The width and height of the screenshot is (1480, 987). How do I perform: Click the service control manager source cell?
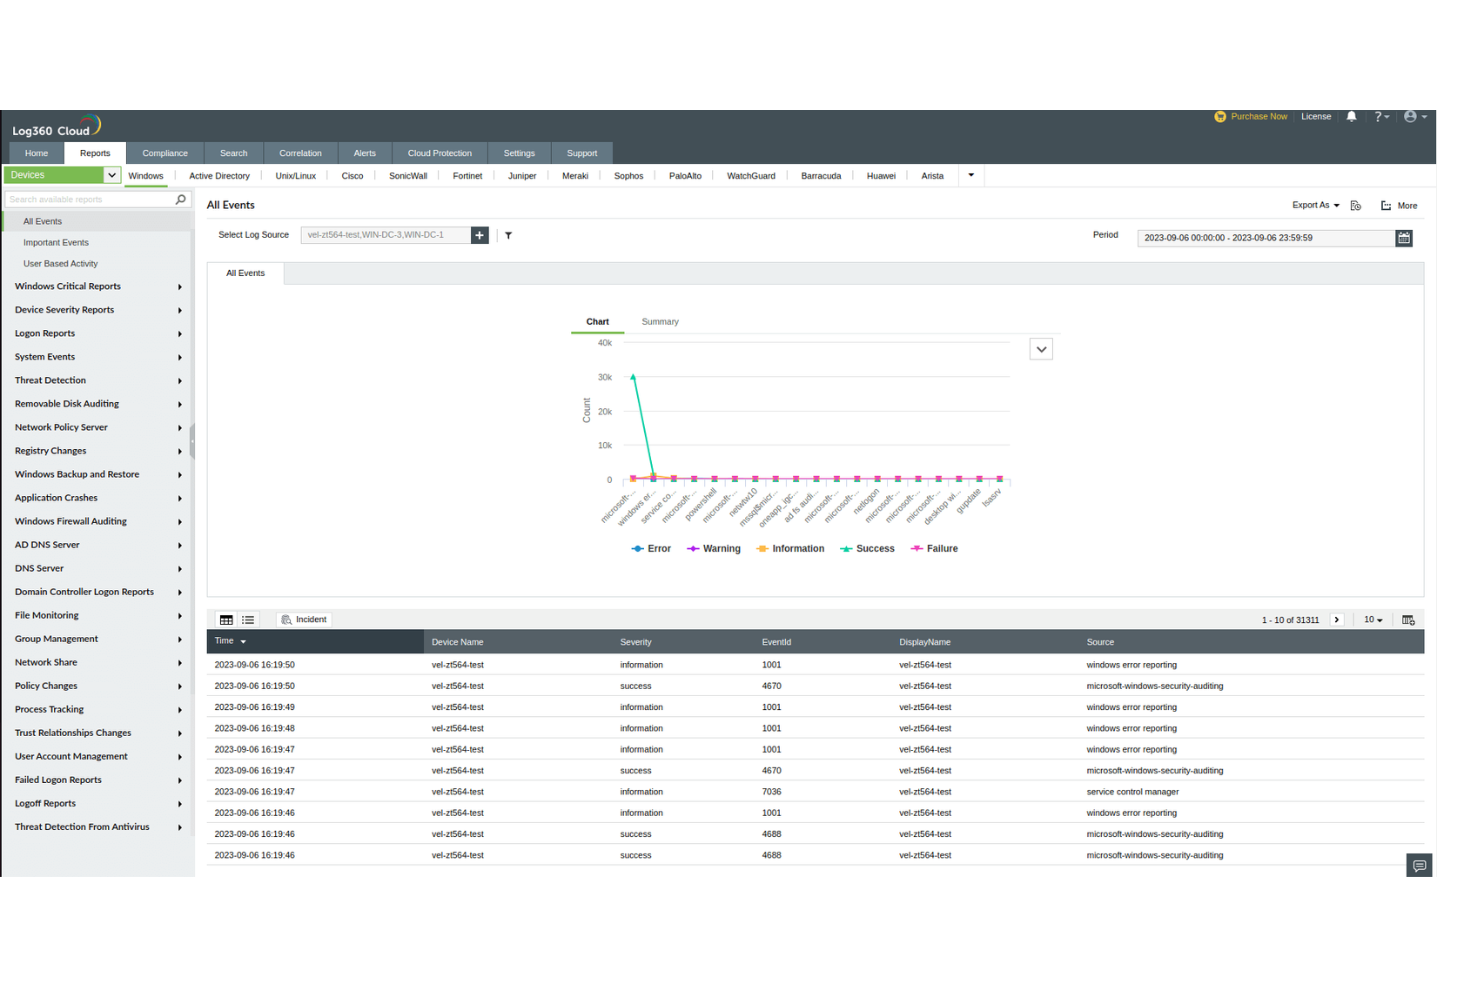point(1133,792)
